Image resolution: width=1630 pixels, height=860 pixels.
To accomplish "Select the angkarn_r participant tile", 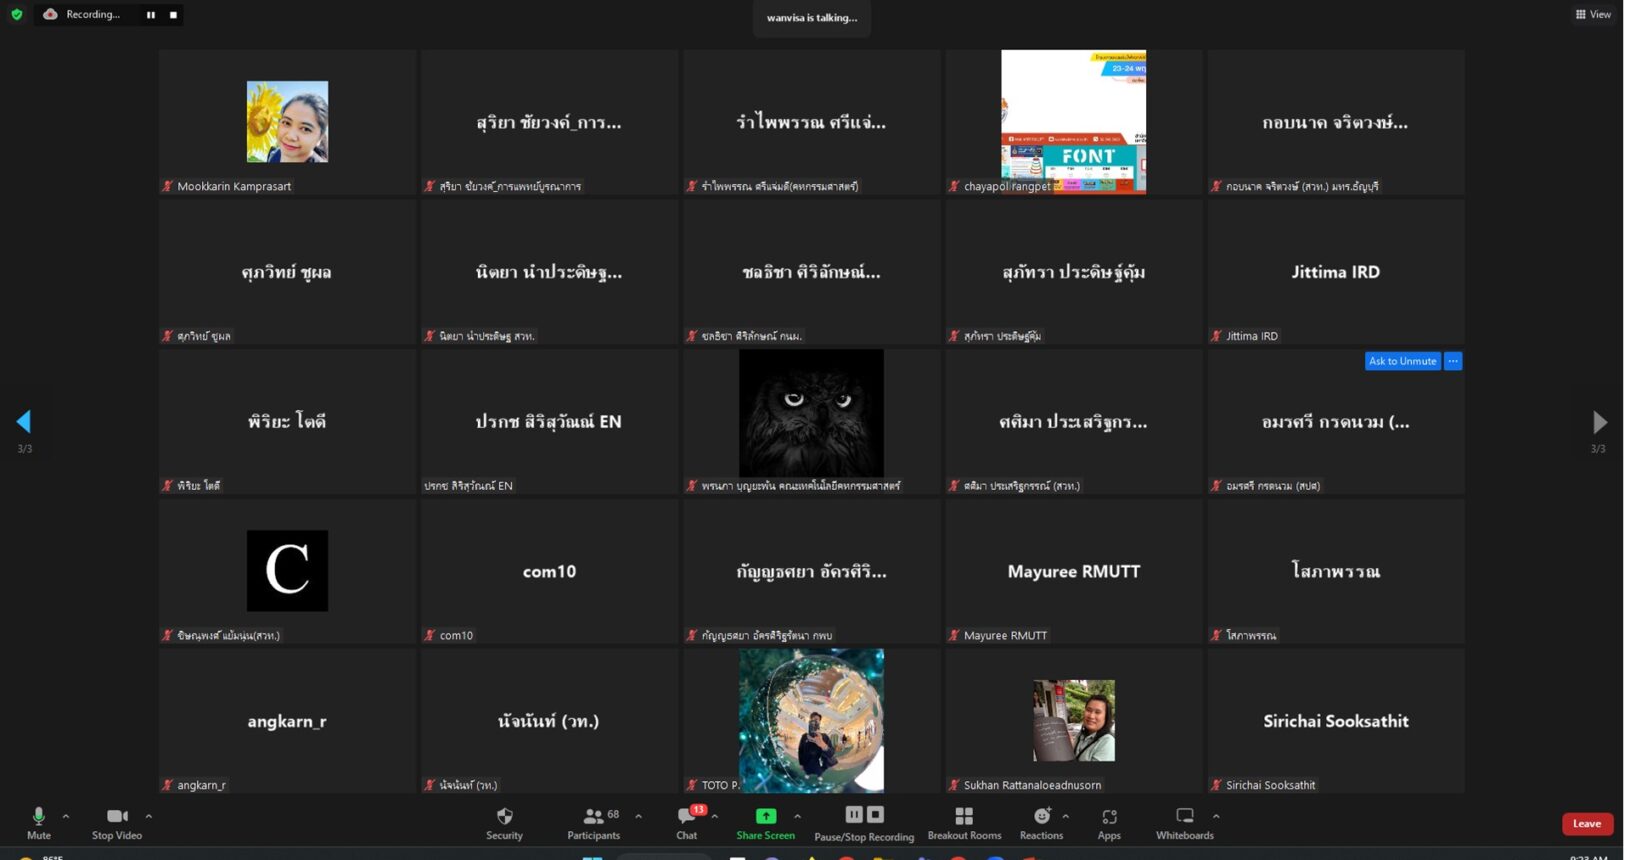I will point(287,721).
